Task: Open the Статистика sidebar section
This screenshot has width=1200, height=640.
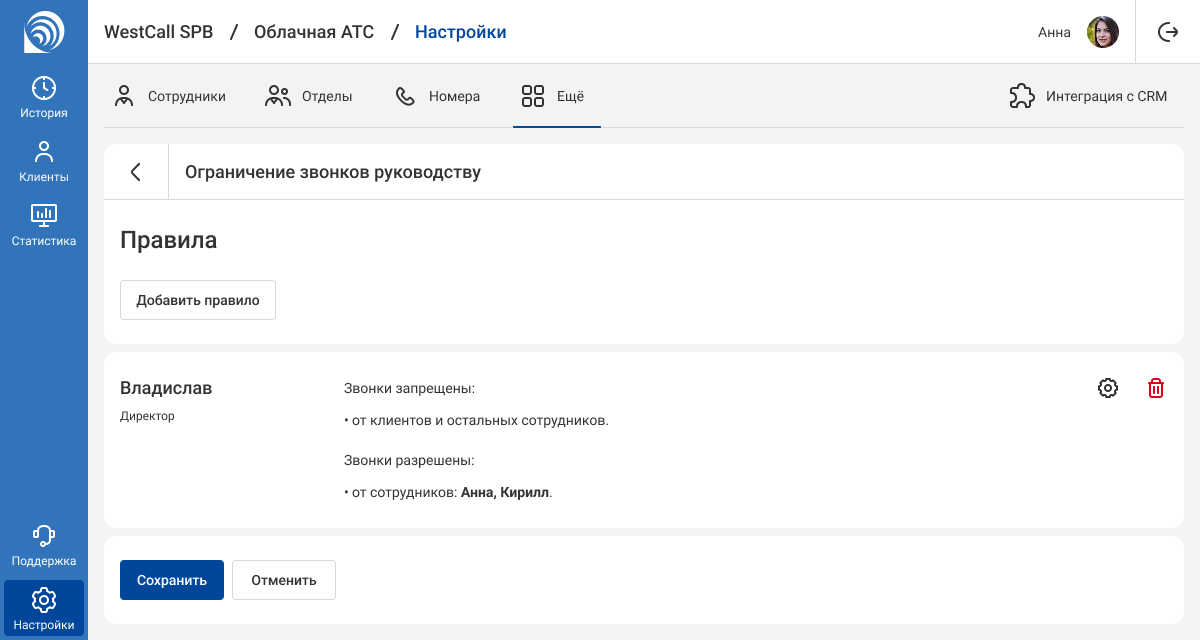Action: [x=44, y=226]
